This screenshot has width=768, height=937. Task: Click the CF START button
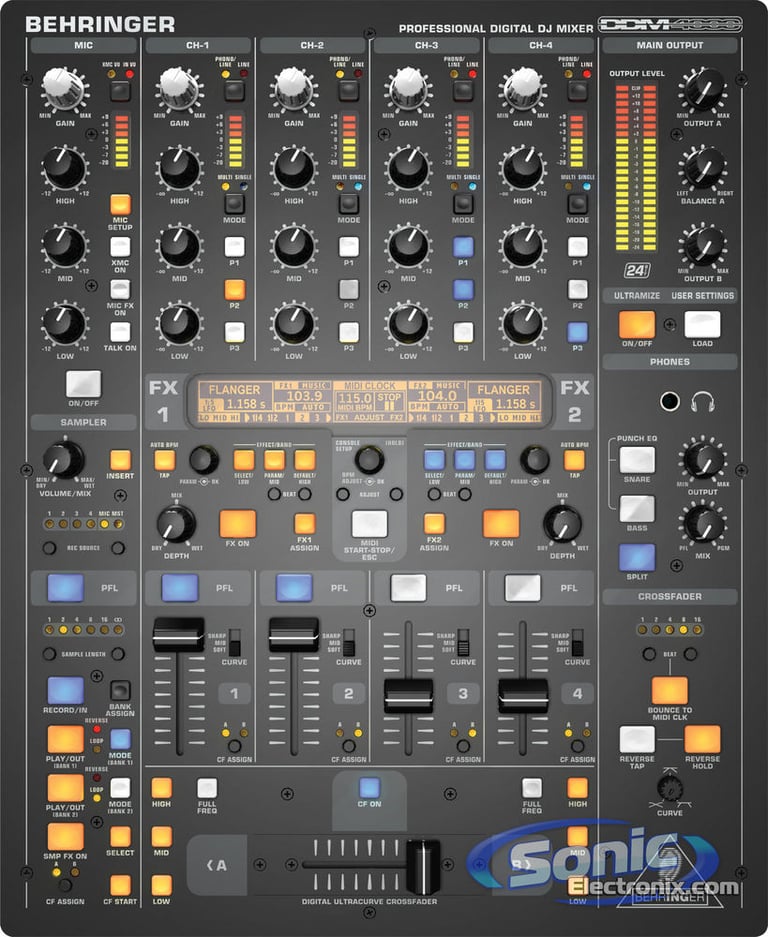coord(120,886)
